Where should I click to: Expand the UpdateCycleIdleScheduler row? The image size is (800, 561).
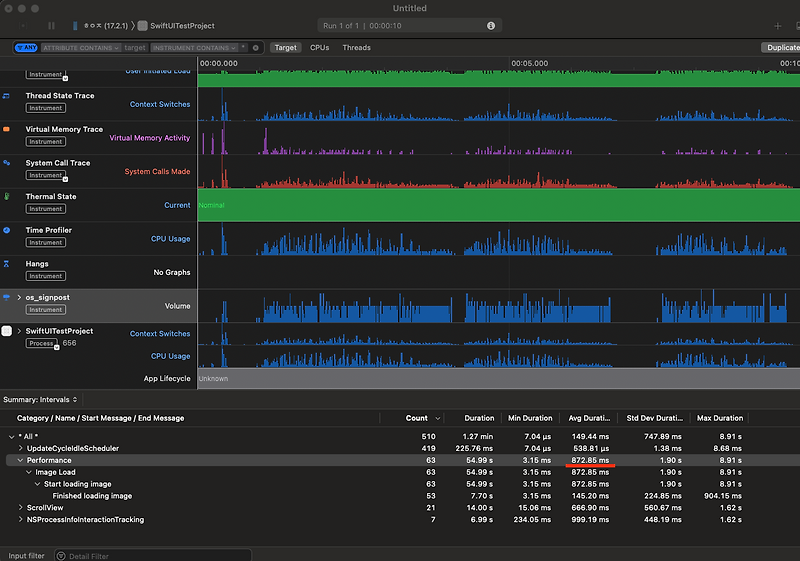20,448
